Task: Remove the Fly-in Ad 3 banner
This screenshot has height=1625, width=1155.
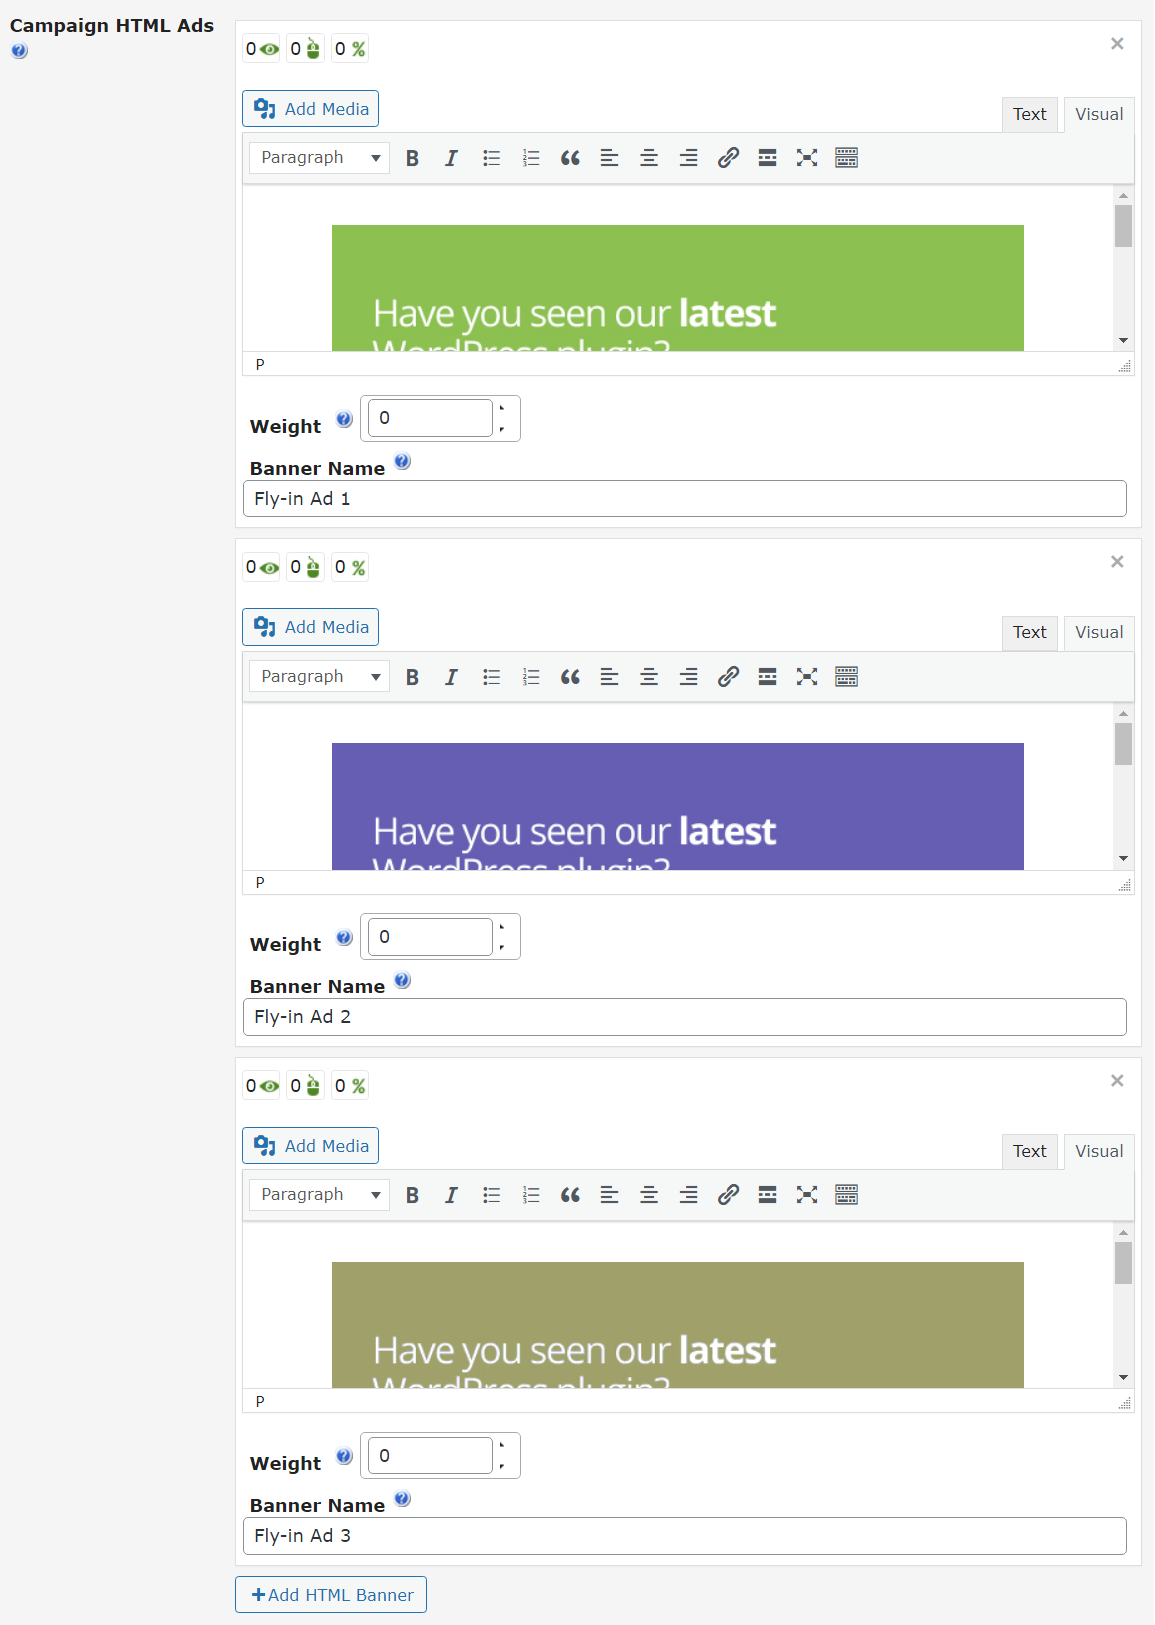Action: [1117, 1081]
